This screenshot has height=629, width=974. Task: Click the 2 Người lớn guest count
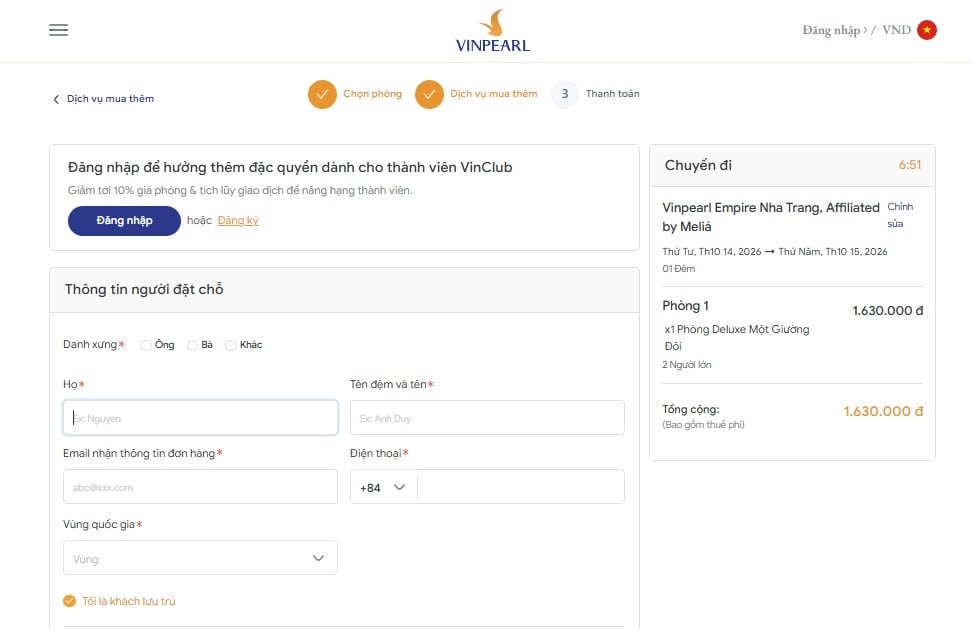pos(686,364)
